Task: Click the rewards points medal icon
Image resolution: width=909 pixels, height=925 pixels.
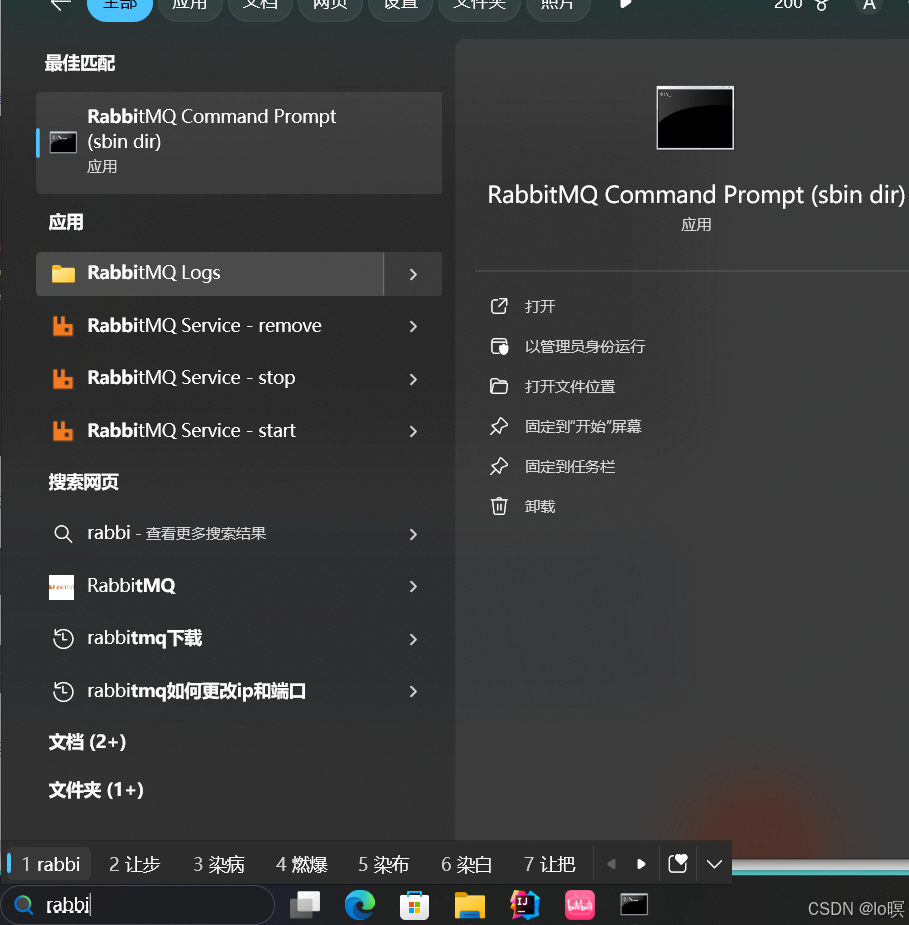Action: pyautogui.click(x=821, y=5)
